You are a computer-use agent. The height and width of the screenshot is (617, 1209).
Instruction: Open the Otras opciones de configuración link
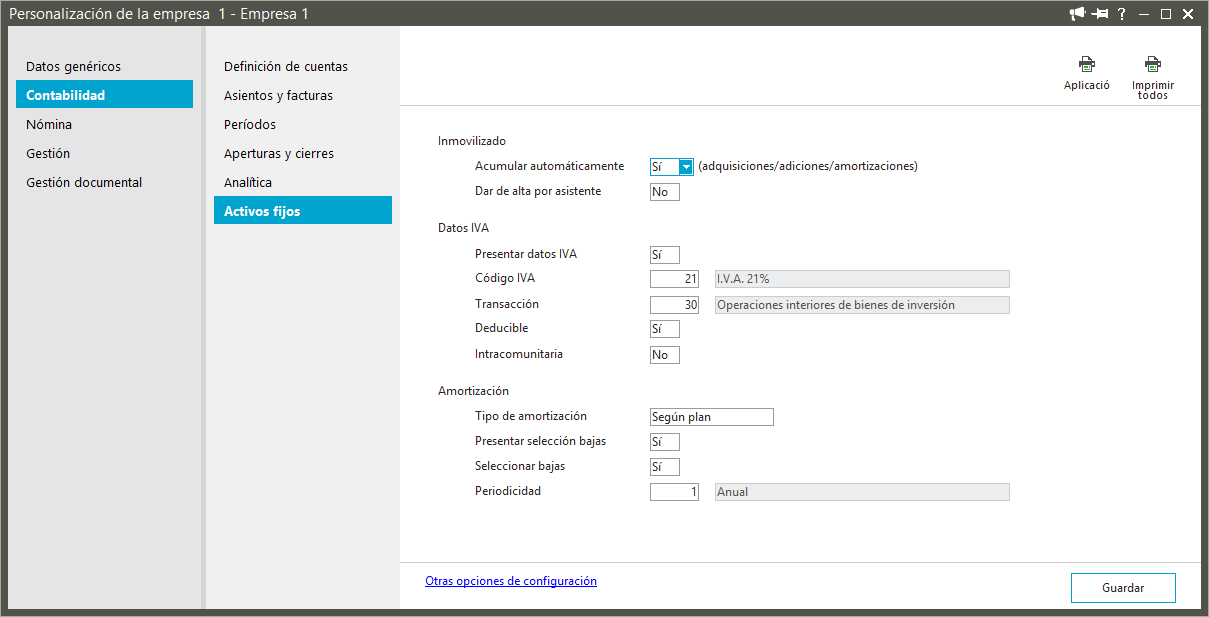[x=510, y=581]
